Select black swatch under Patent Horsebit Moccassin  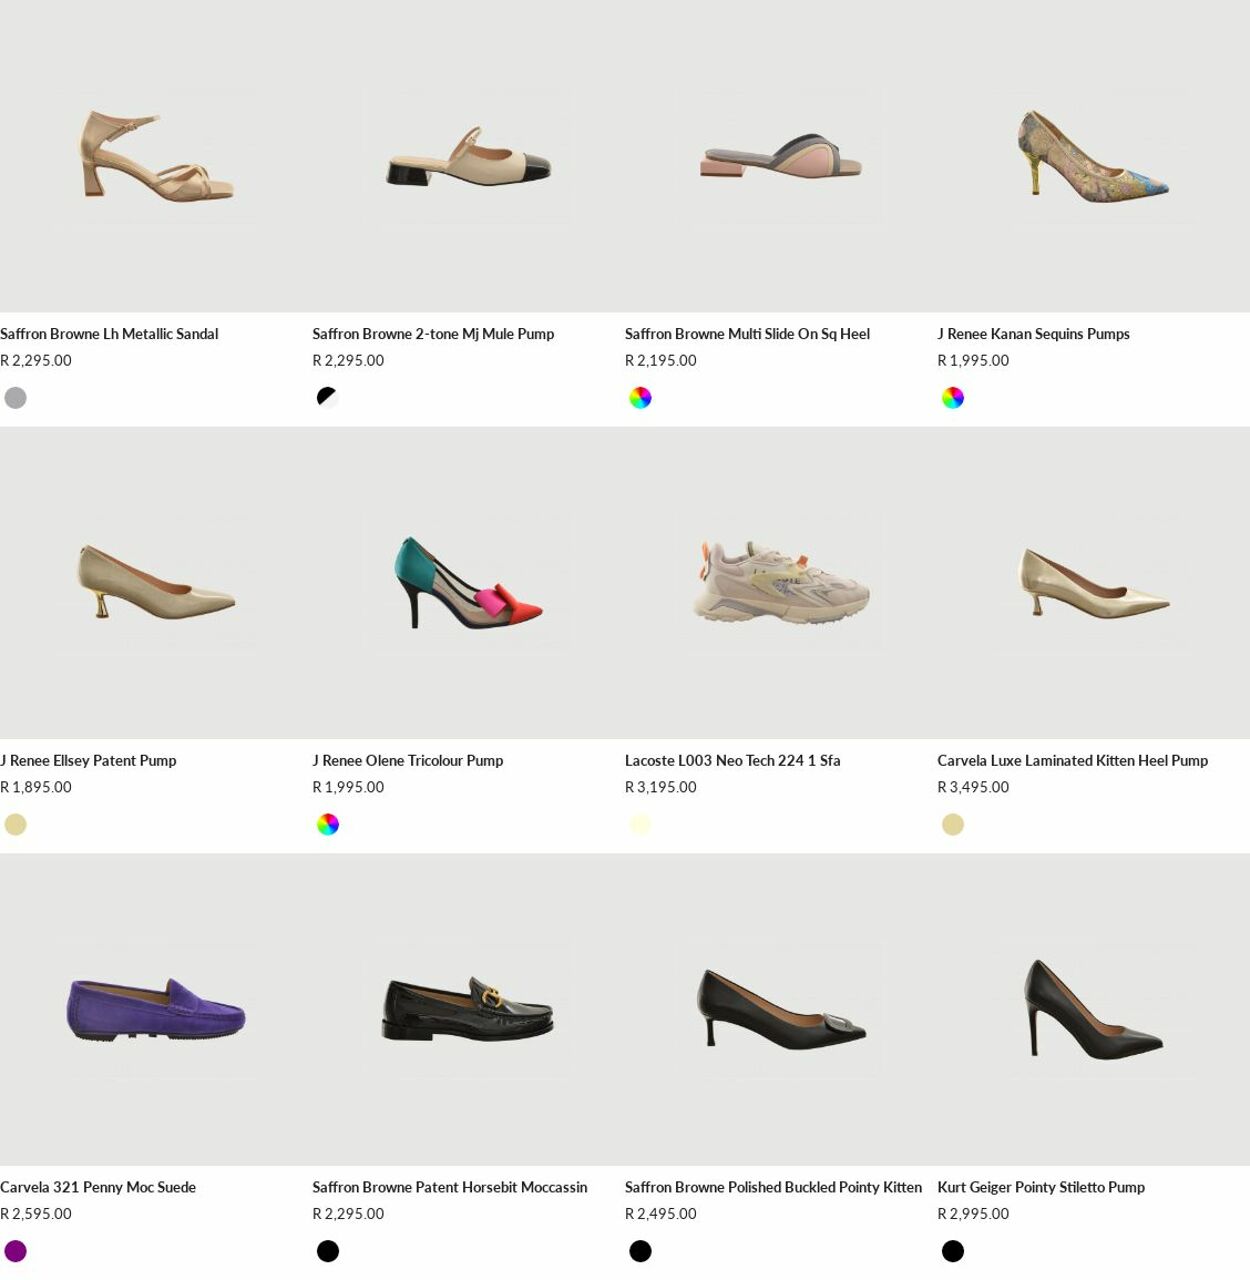click(328, 1252)
